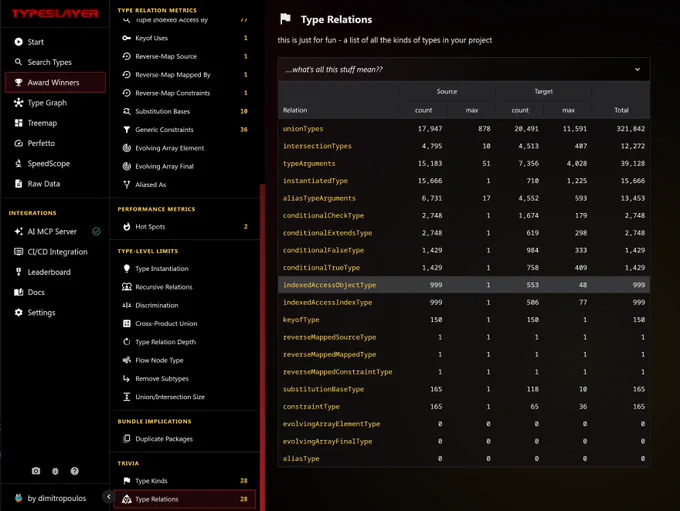Click the Discrimination scale icon
680x511 pixels.
[126, 305]
